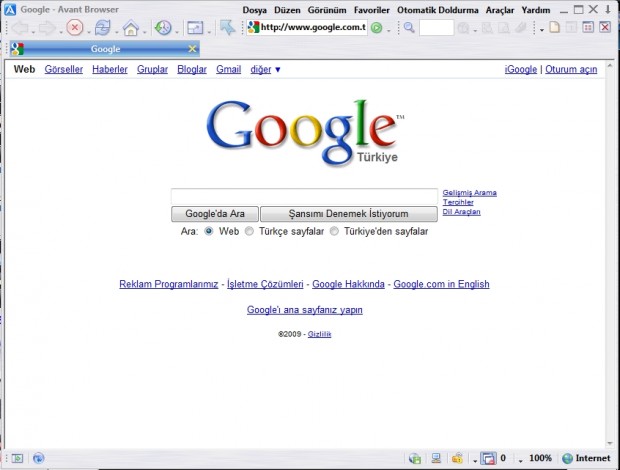Click the popup blocker window icon
The image size is (620, 470).
pyautogui.click(x=488, y=458)
